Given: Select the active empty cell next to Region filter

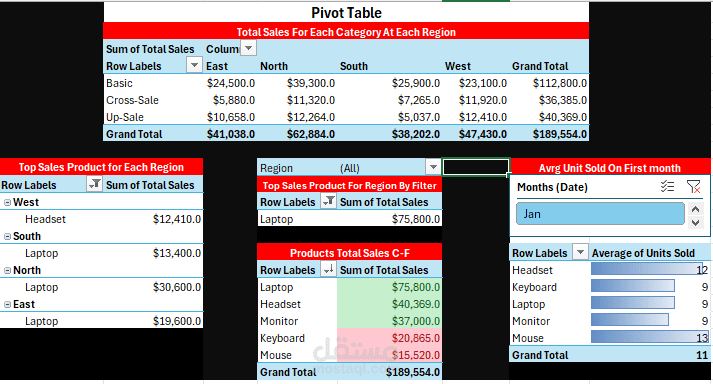Looking at the screenshot, I should click(476, 167).
